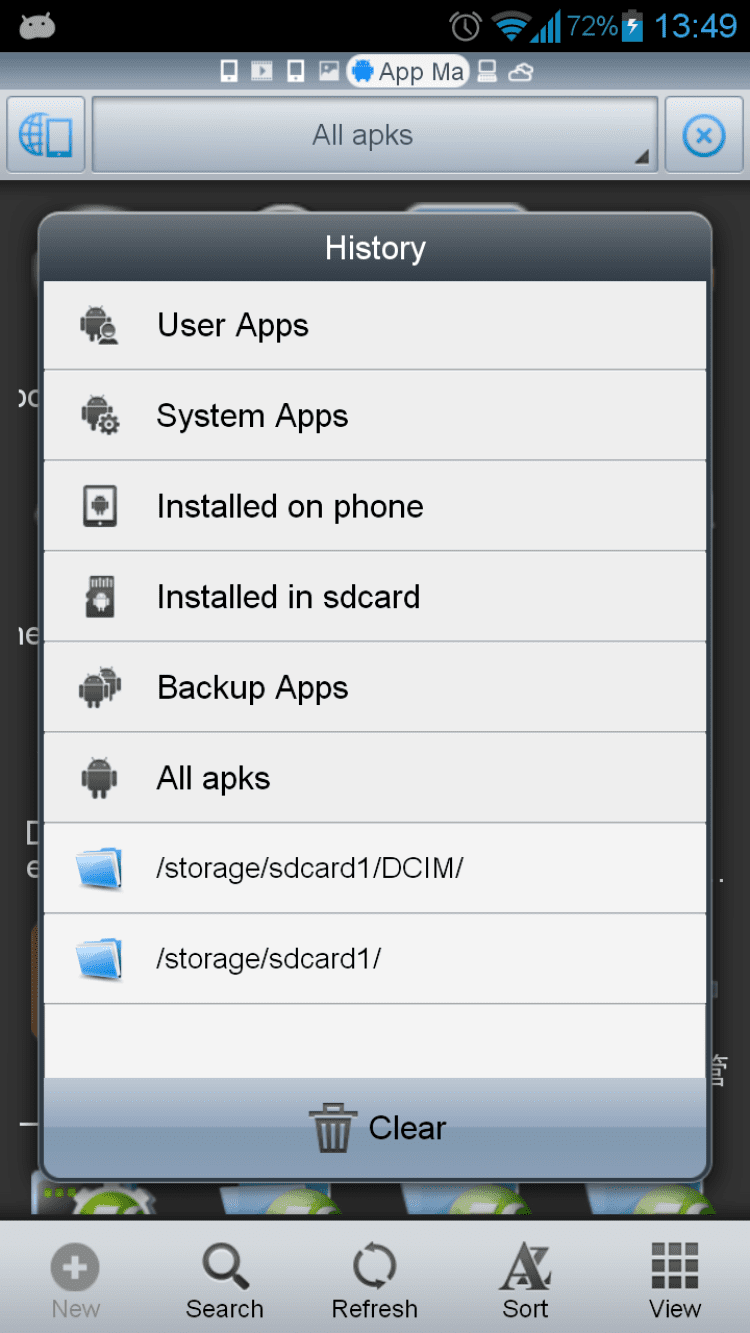
Task: Switch to the picture gallery tab icon
Action: pos(328,72)
